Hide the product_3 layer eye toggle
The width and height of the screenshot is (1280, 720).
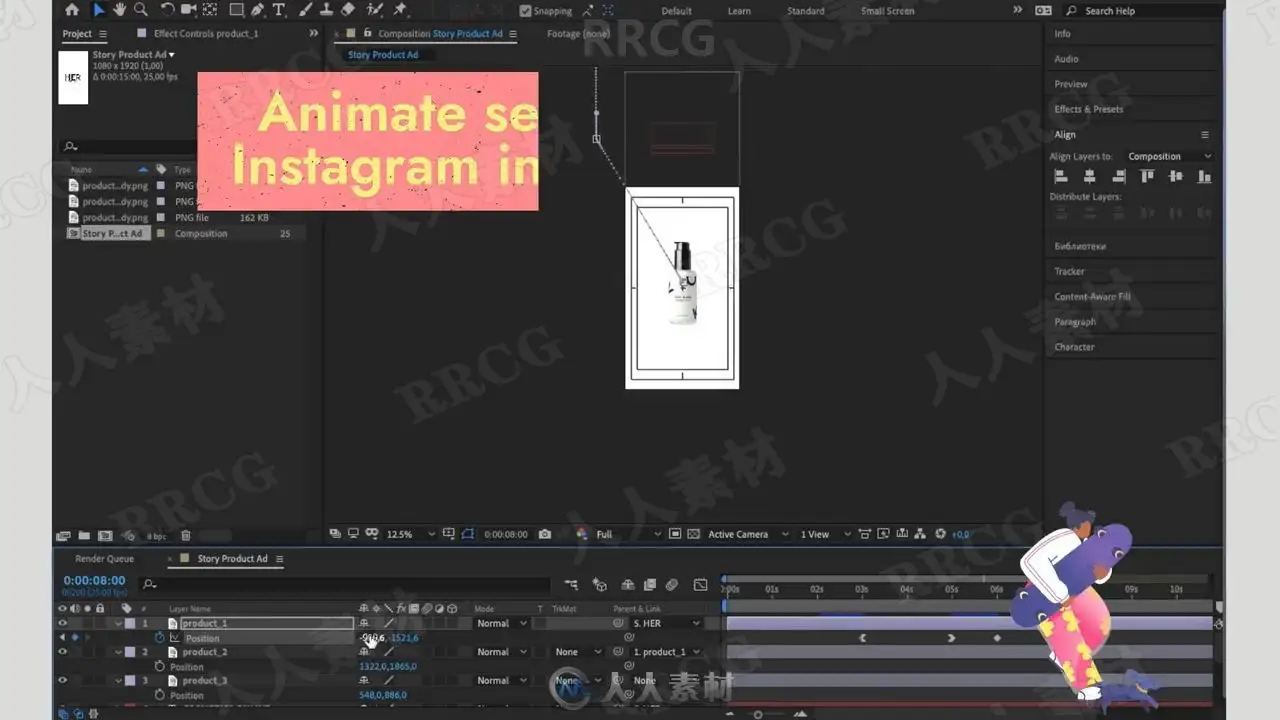point(62,680)
